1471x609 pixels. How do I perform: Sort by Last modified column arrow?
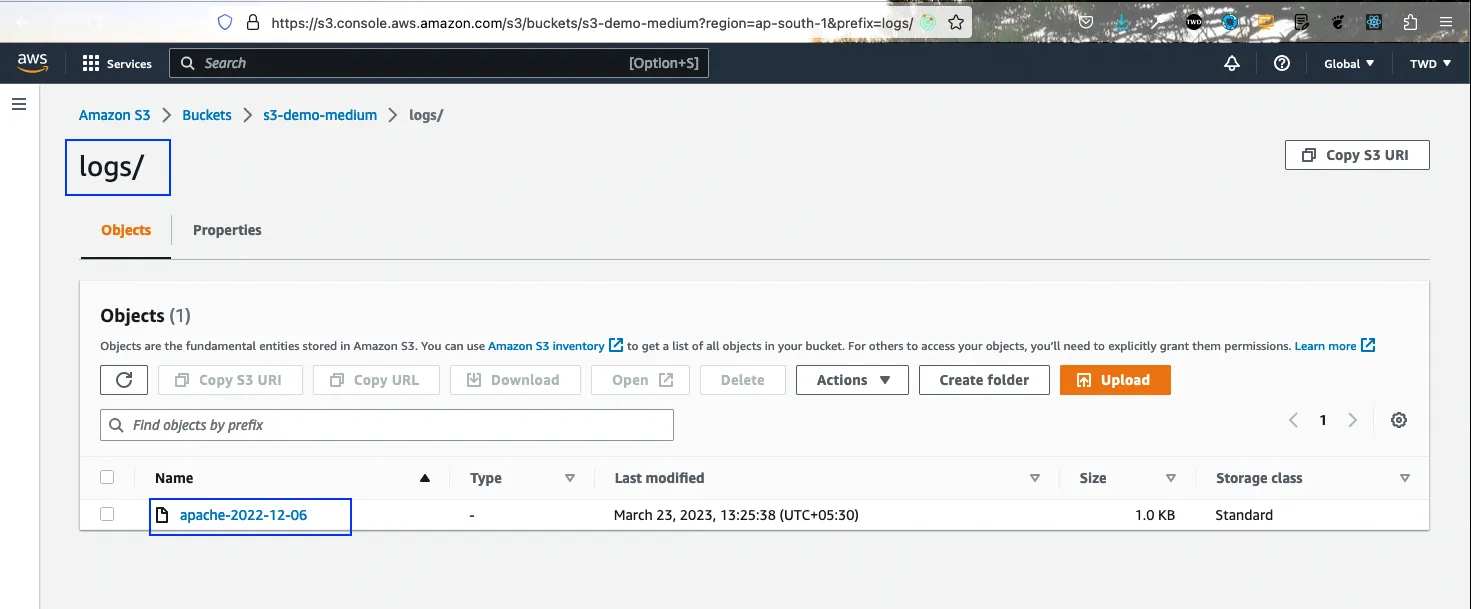(1035, 478)
